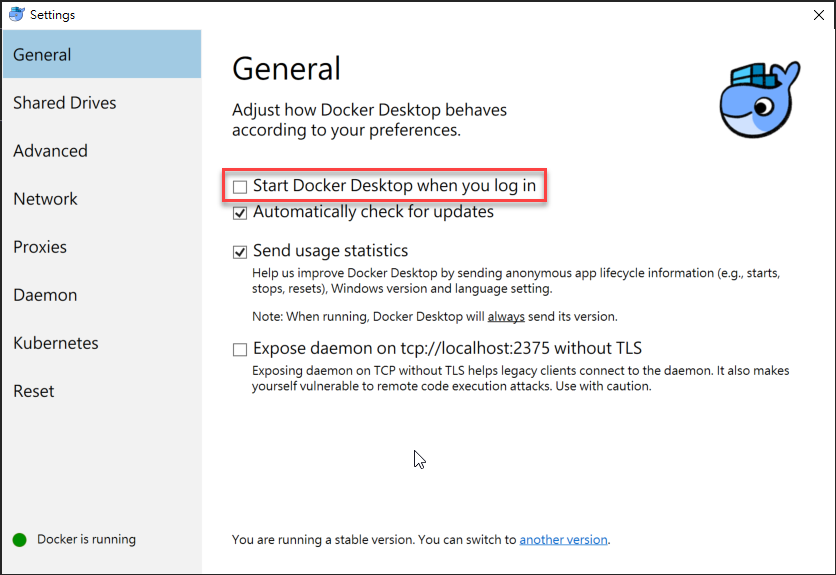836x575 pixels.
Task: Select the Daemon settings tab
Action: coord(102,294)
